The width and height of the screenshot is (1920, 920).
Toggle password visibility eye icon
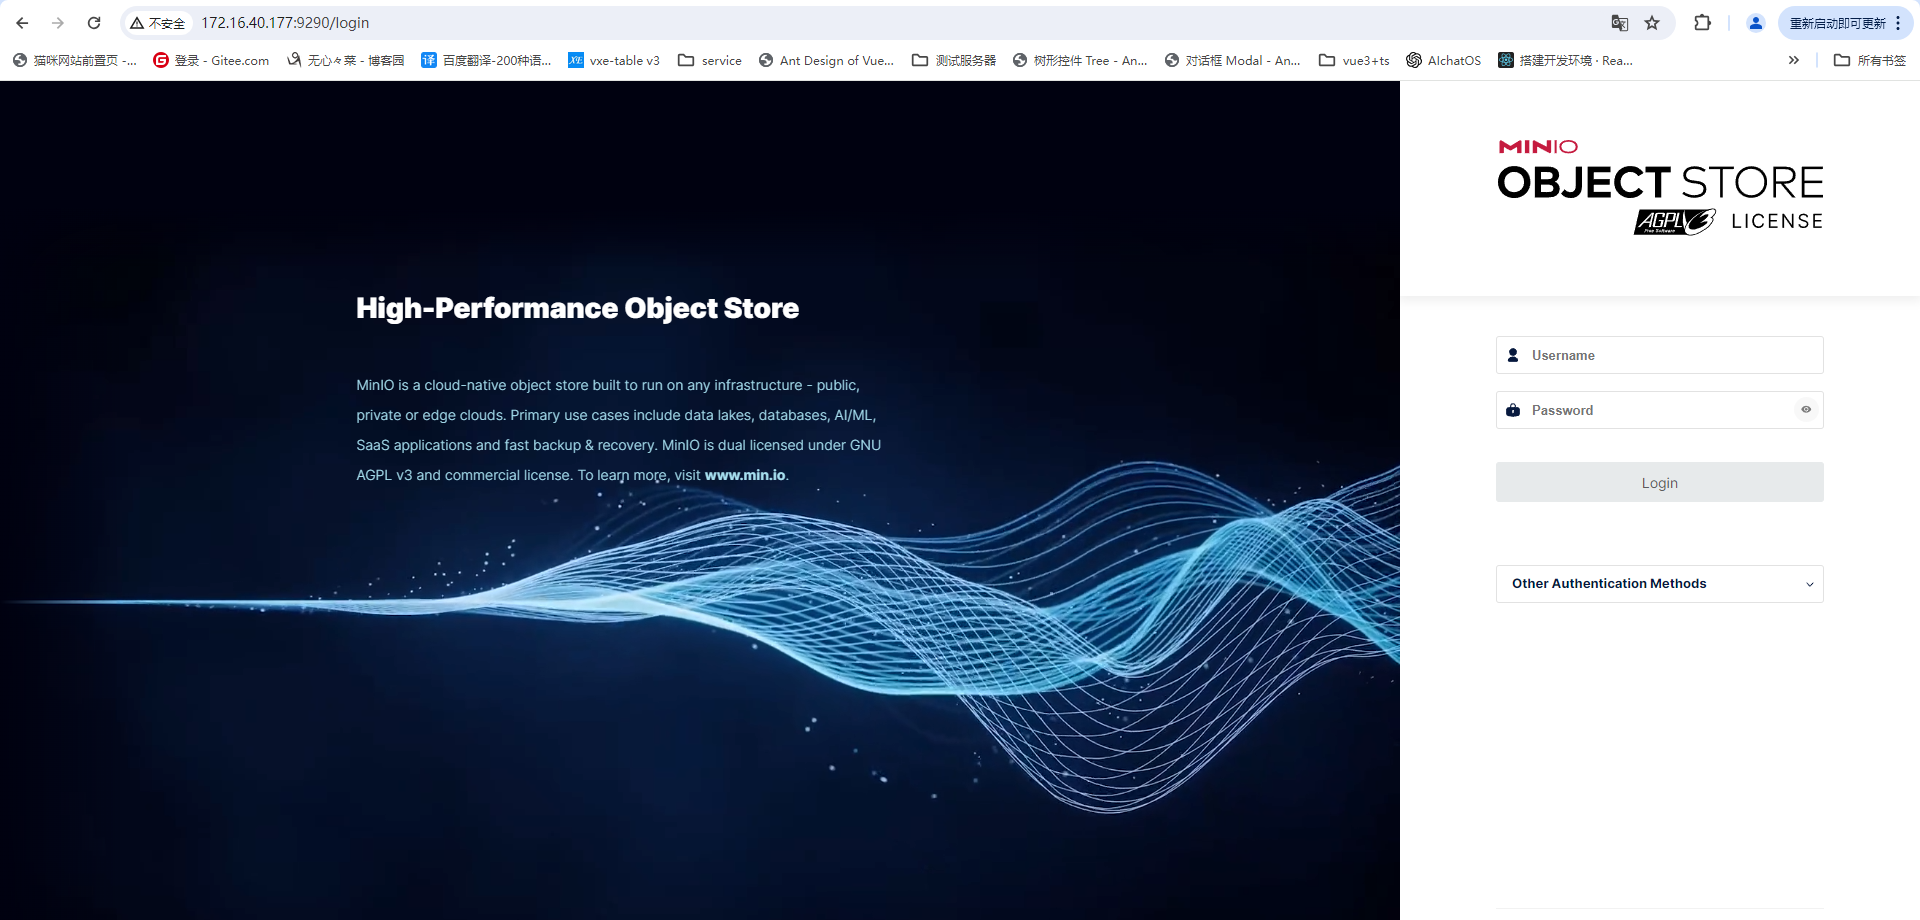pyautogui.click(x=1806, y=409)
